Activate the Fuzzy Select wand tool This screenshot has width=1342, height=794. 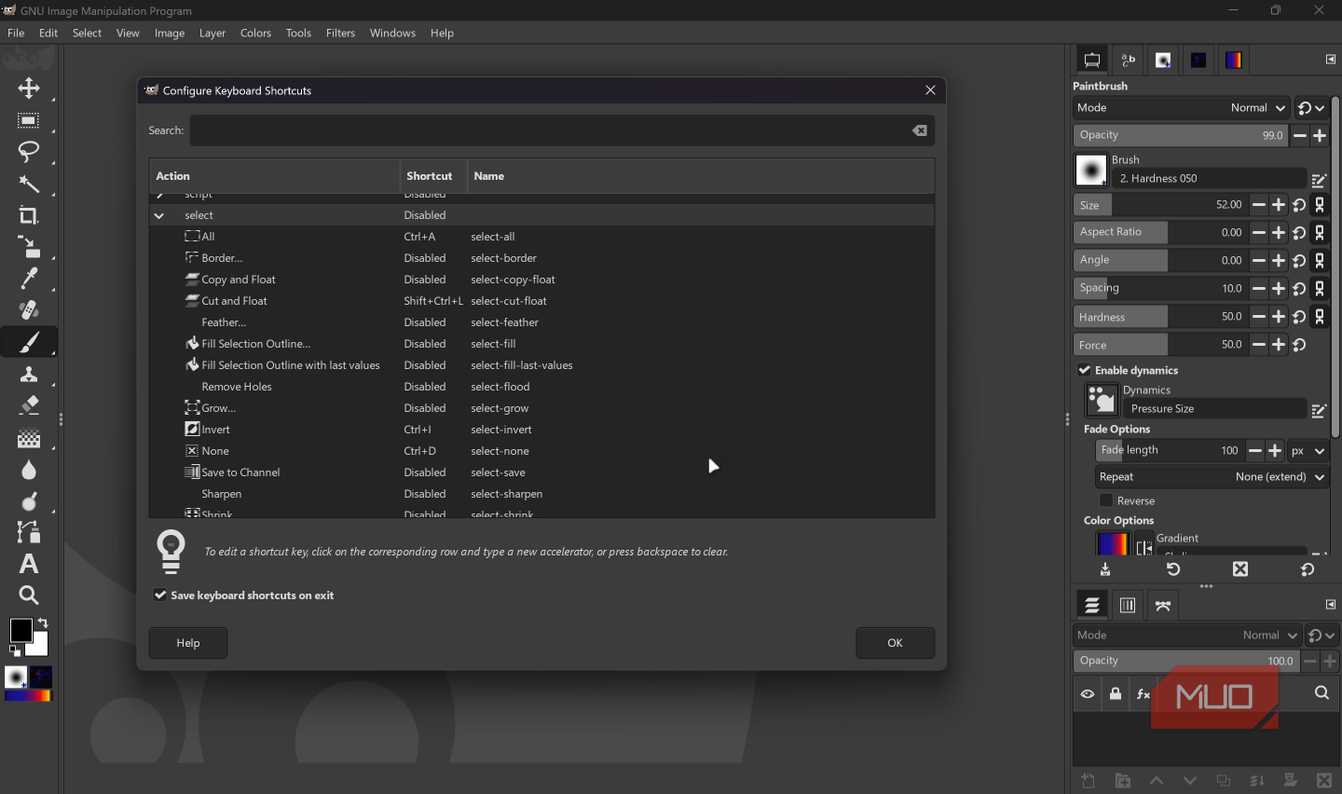coord(29,184)
